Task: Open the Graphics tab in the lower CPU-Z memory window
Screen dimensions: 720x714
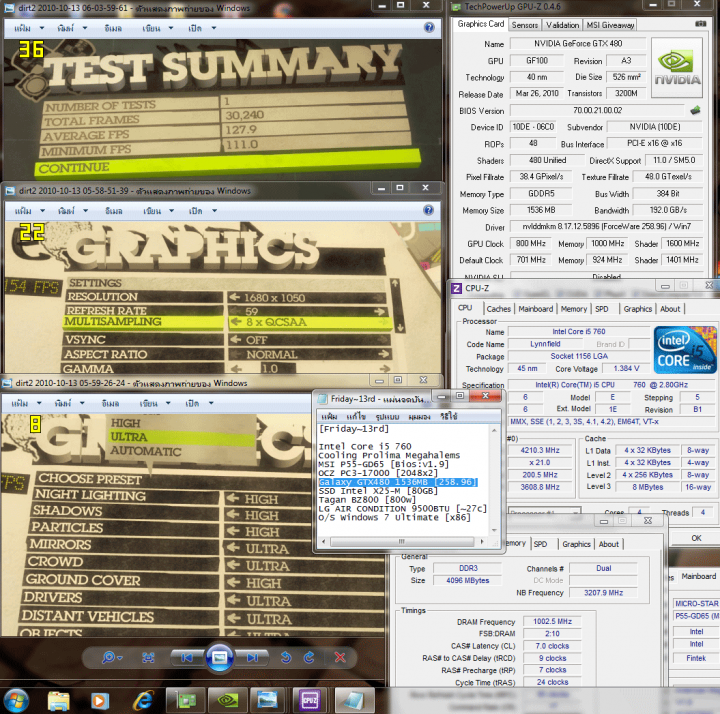Action: [576, 544]
